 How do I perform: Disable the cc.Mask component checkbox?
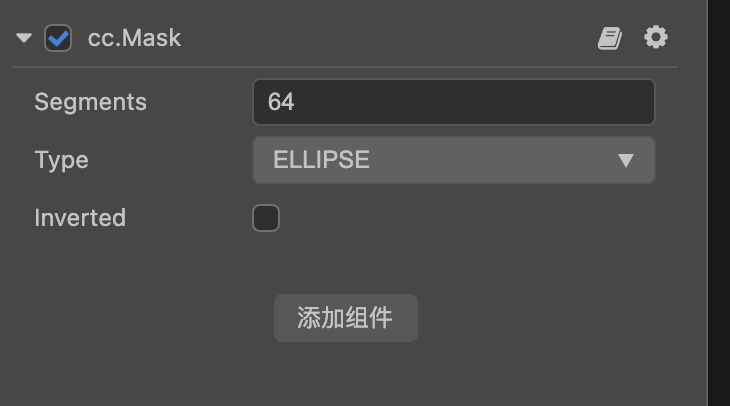(x=58, y=39)
